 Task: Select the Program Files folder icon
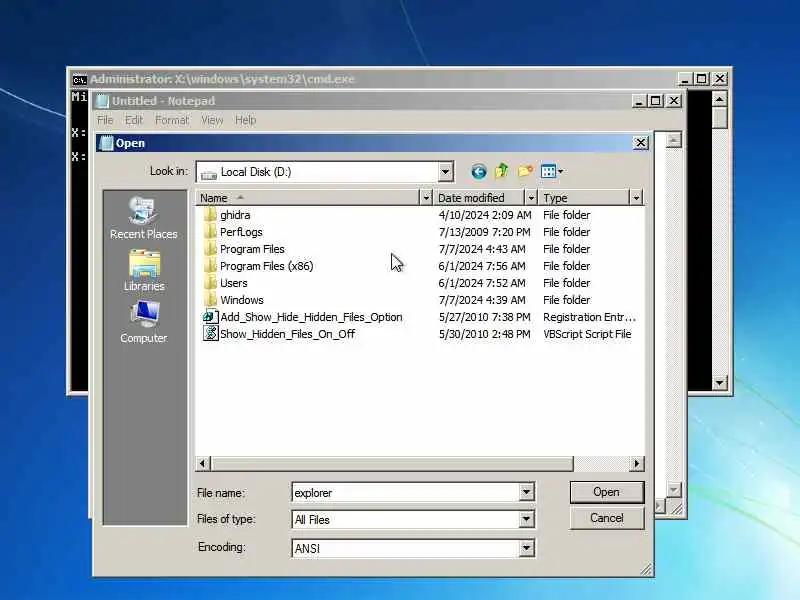click(x=210, y=249)
